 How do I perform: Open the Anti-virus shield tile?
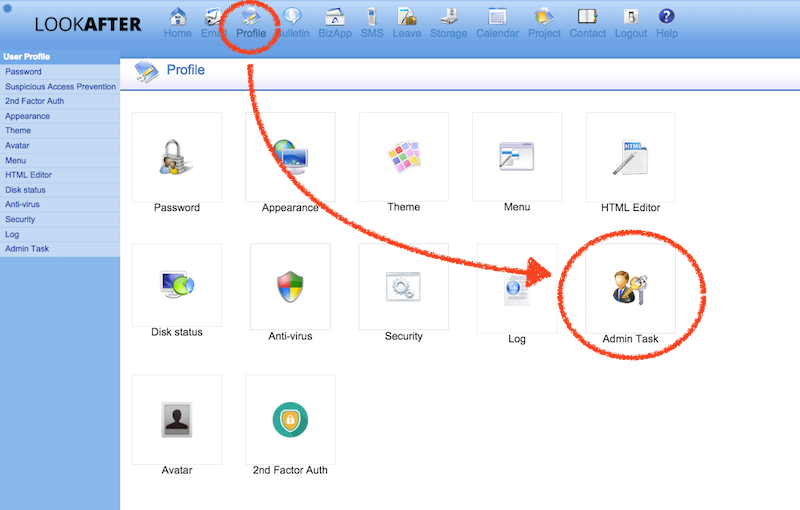[290, 287]
